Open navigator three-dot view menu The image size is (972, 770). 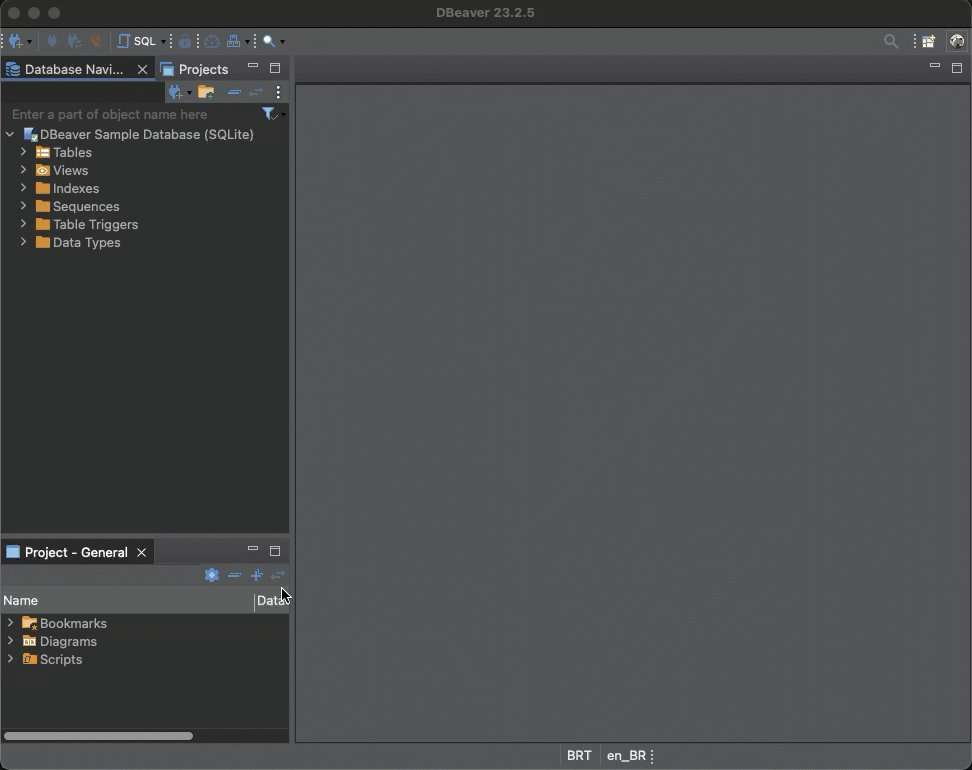point(278,92)
